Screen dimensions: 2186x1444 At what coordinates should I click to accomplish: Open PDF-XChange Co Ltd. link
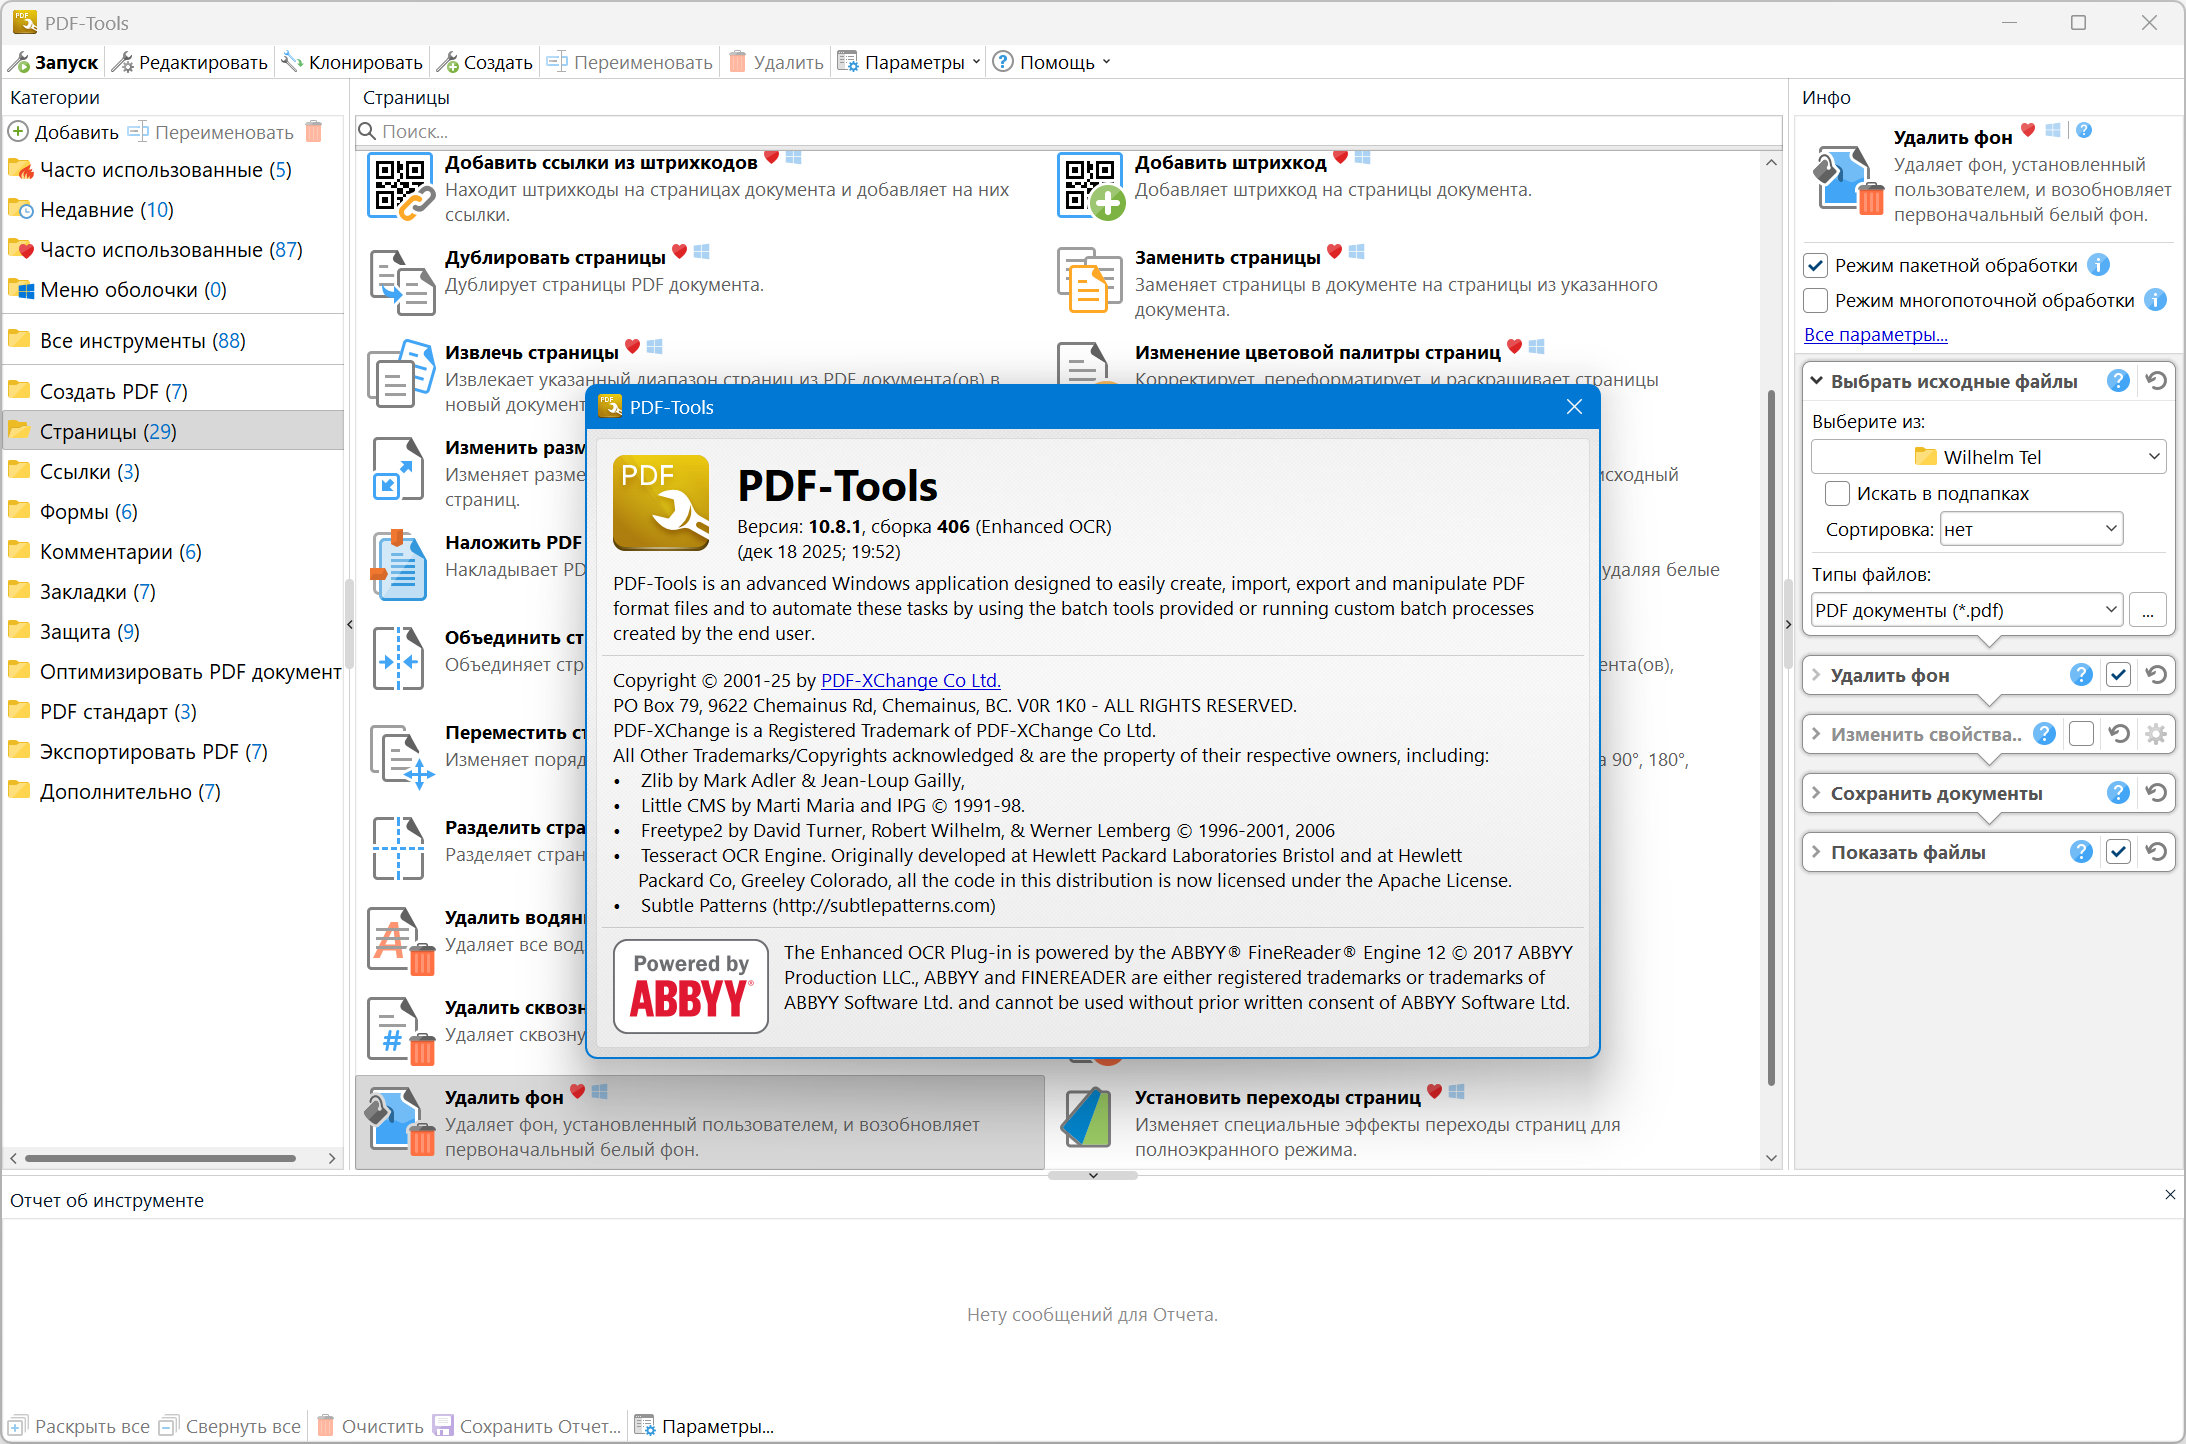click(x=910, y=680)
